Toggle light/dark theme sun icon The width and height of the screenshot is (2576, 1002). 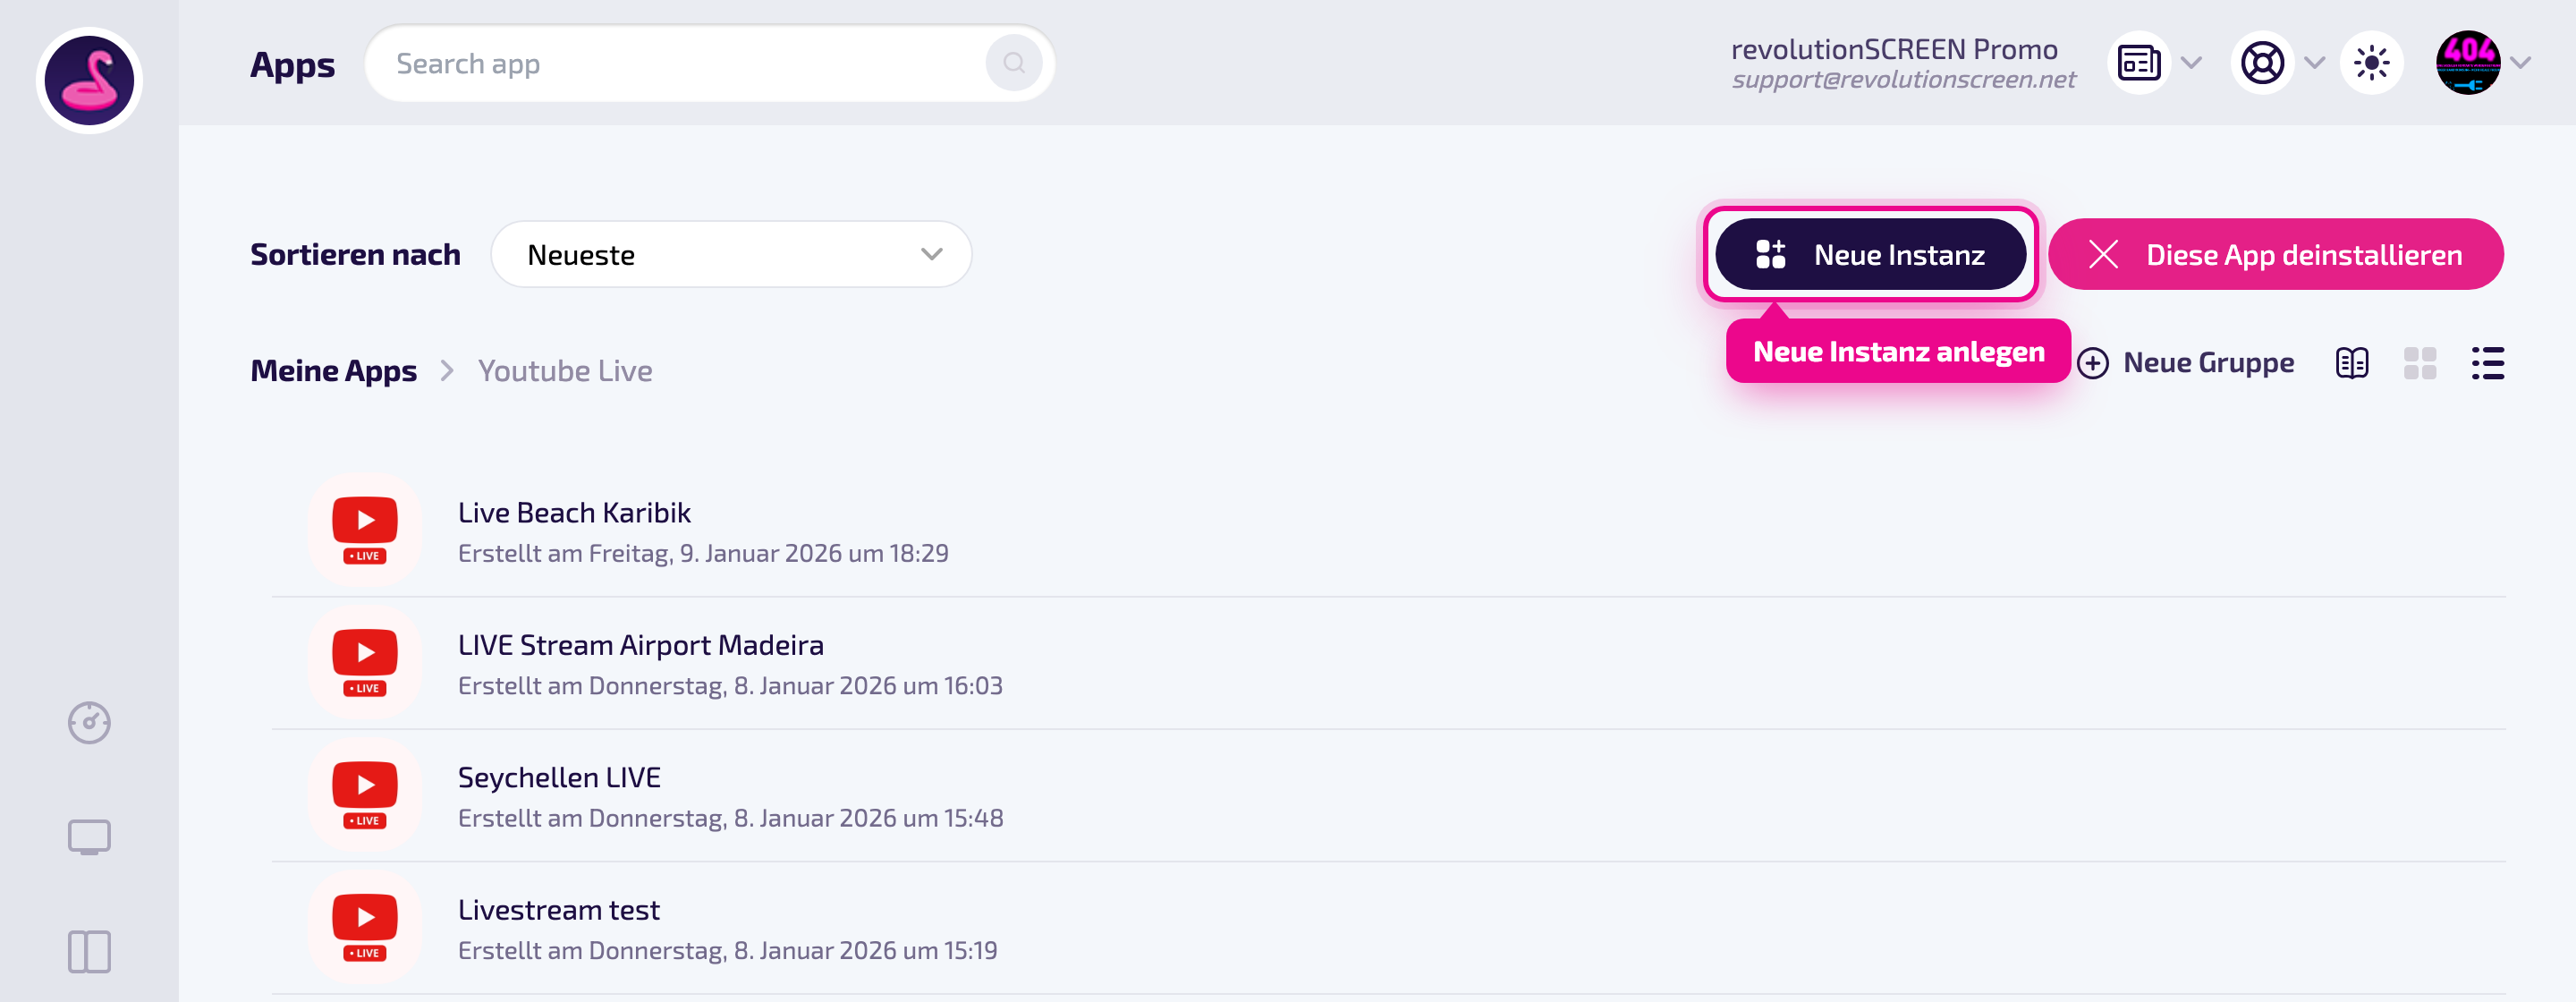coord(2371,63)
